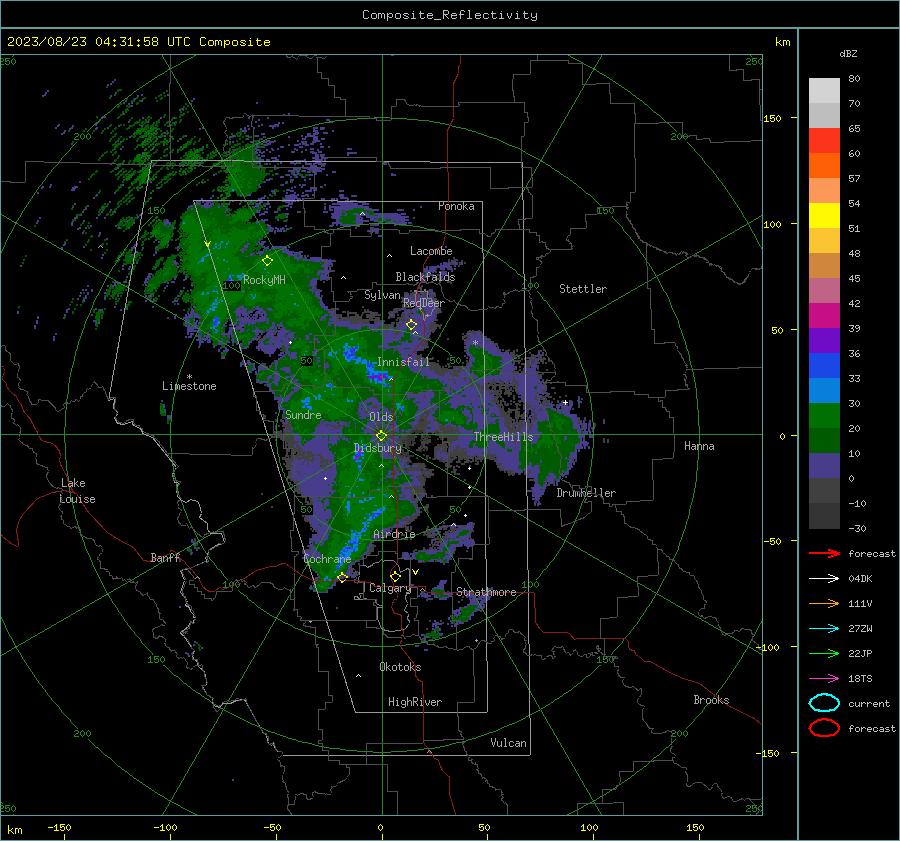The height and width of the screenshot is (841, 900).
Task: Click the yellow diamond marker below RedDeer
Action: (x=412, y=325)
